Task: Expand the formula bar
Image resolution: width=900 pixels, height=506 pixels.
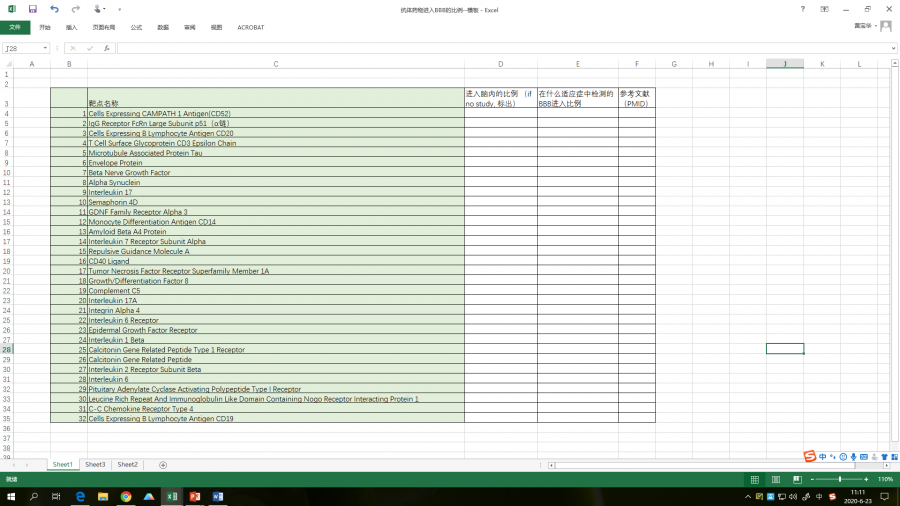Action: [x=893, y=48]
